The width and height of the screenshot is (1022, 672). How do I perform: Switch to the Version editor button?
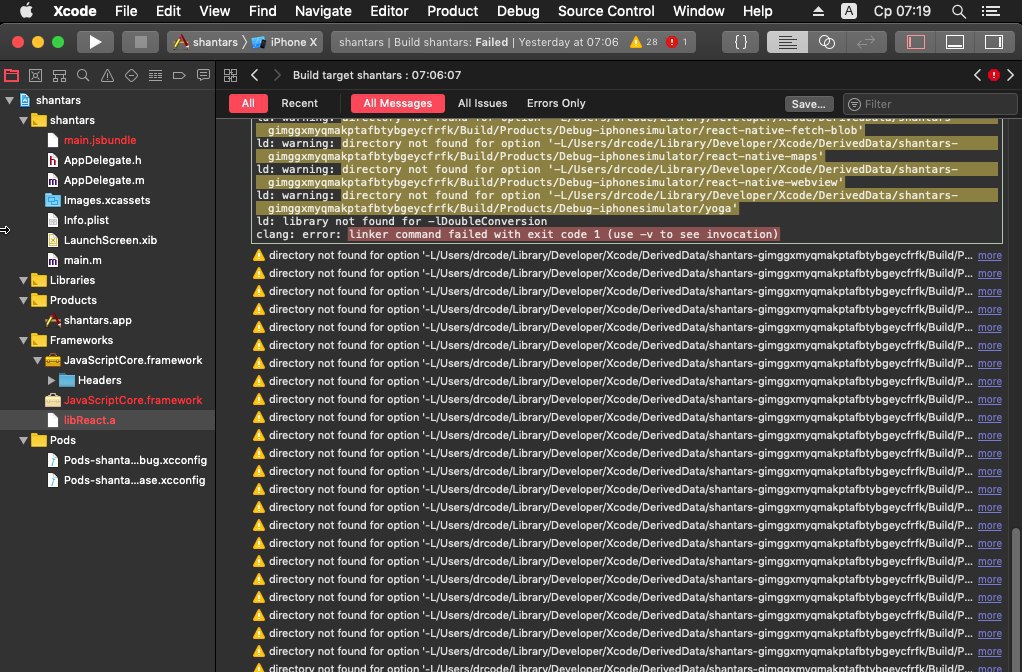(x=866, y=42)
